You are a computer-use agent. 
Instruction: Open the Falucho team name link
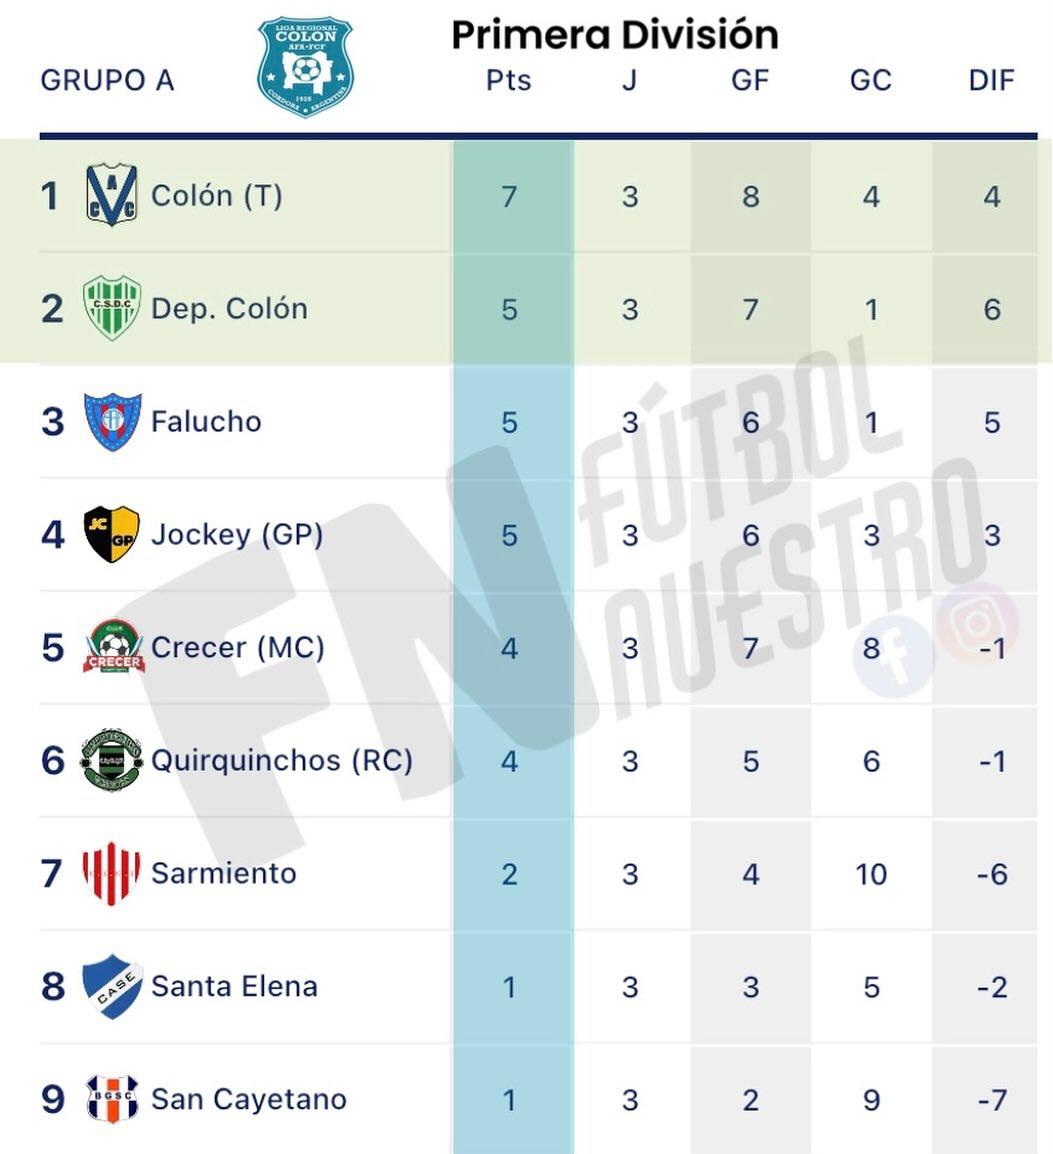pos(206,421)
